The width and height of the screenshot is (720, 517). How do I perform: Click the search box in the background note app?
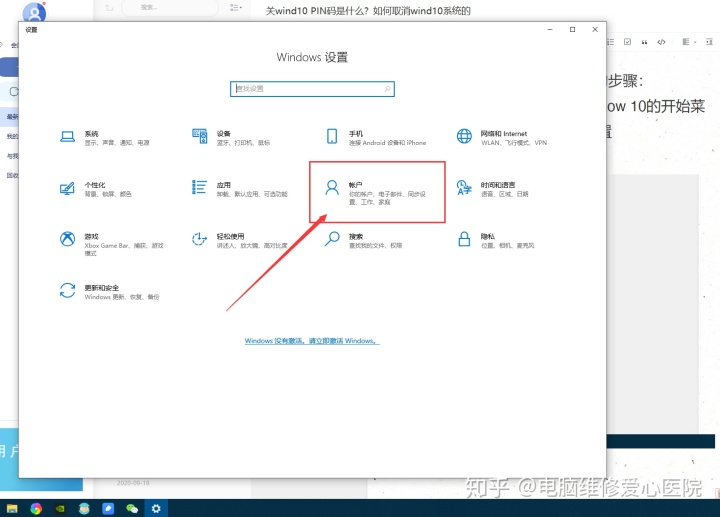click(170, 8)
